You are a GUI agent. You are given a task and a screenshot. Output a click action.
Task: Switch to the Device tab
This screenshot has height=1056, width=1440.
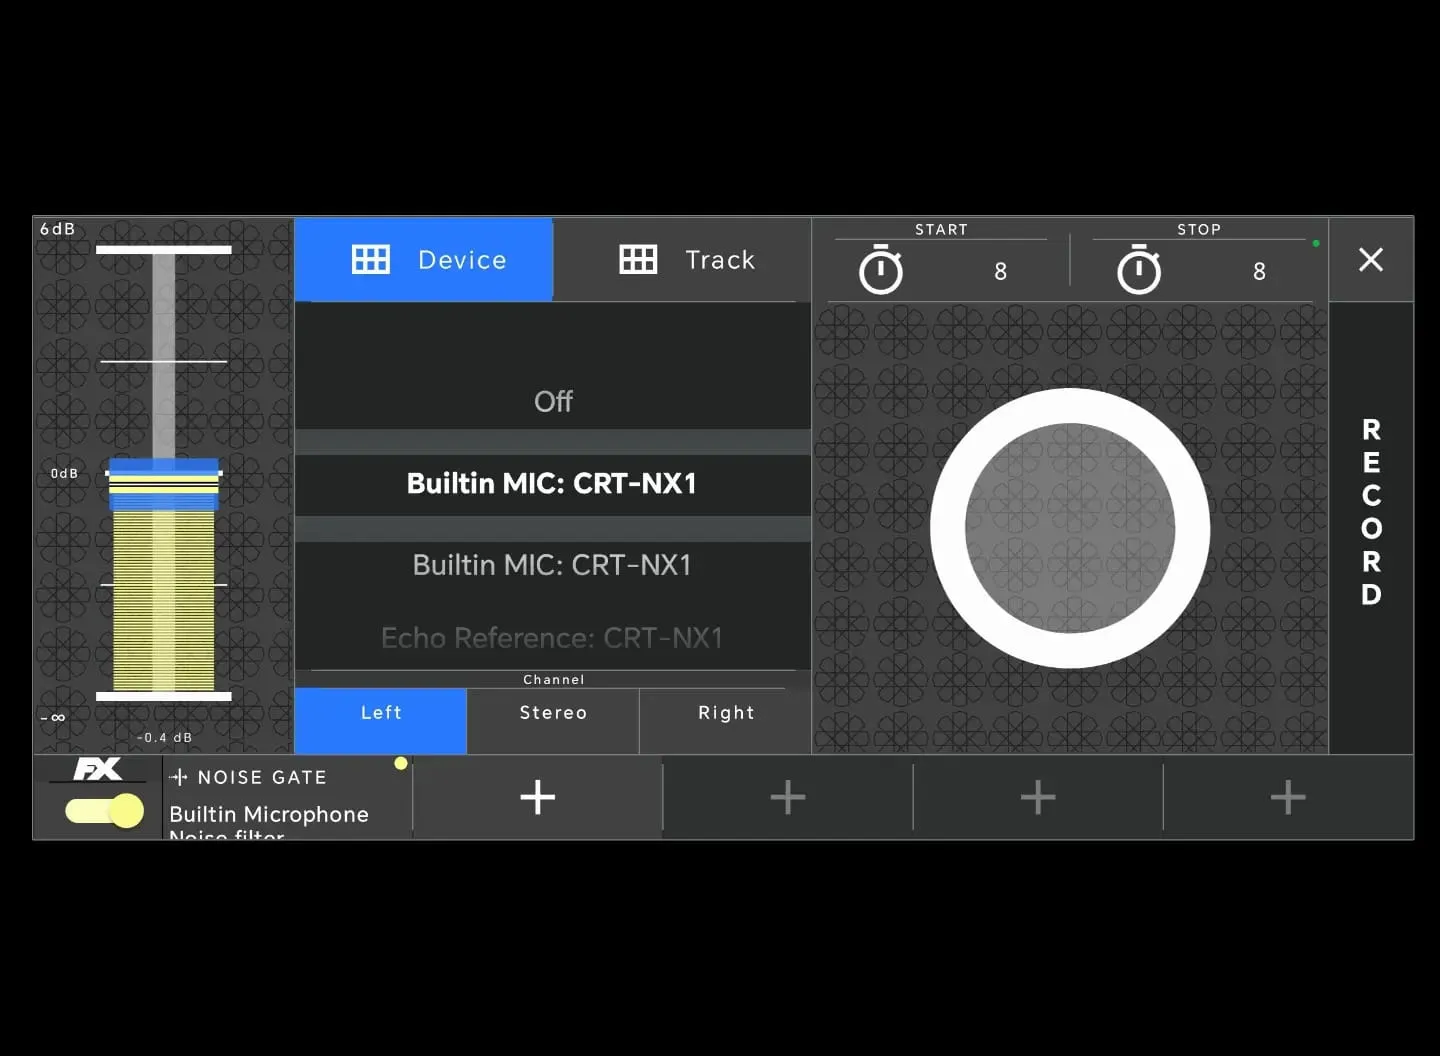tap(424, 260)
